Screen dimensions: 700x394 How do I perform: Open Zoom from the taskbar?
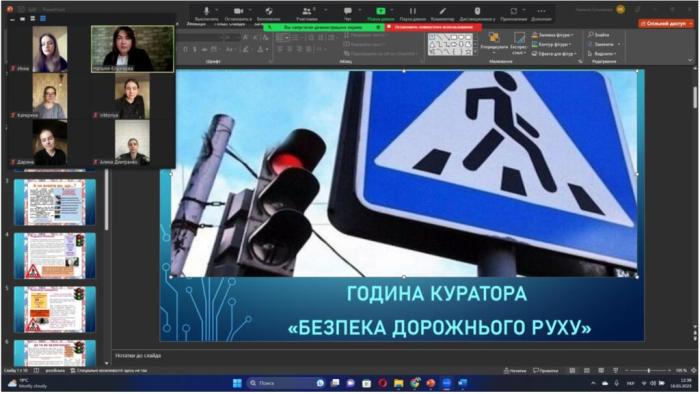pyautogui.click(x=447, y=383)
